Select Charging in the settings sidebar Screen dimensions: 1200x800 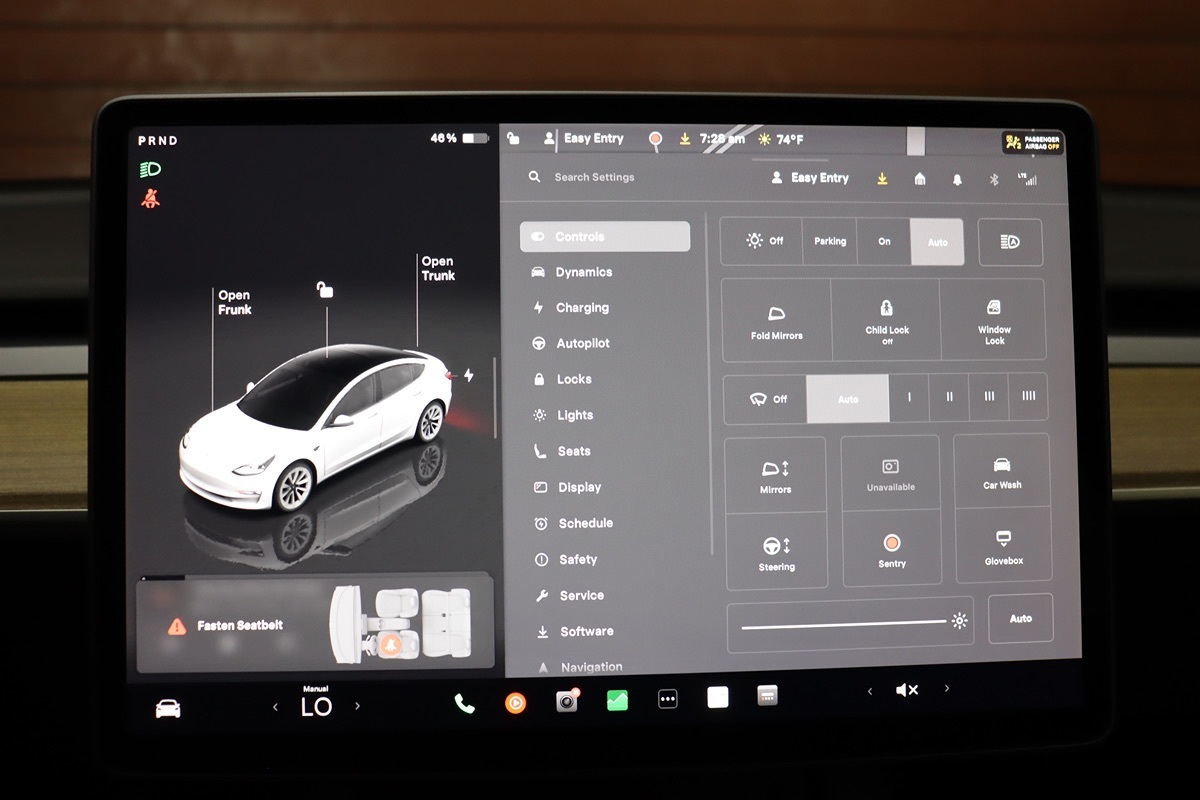(582, 308)
